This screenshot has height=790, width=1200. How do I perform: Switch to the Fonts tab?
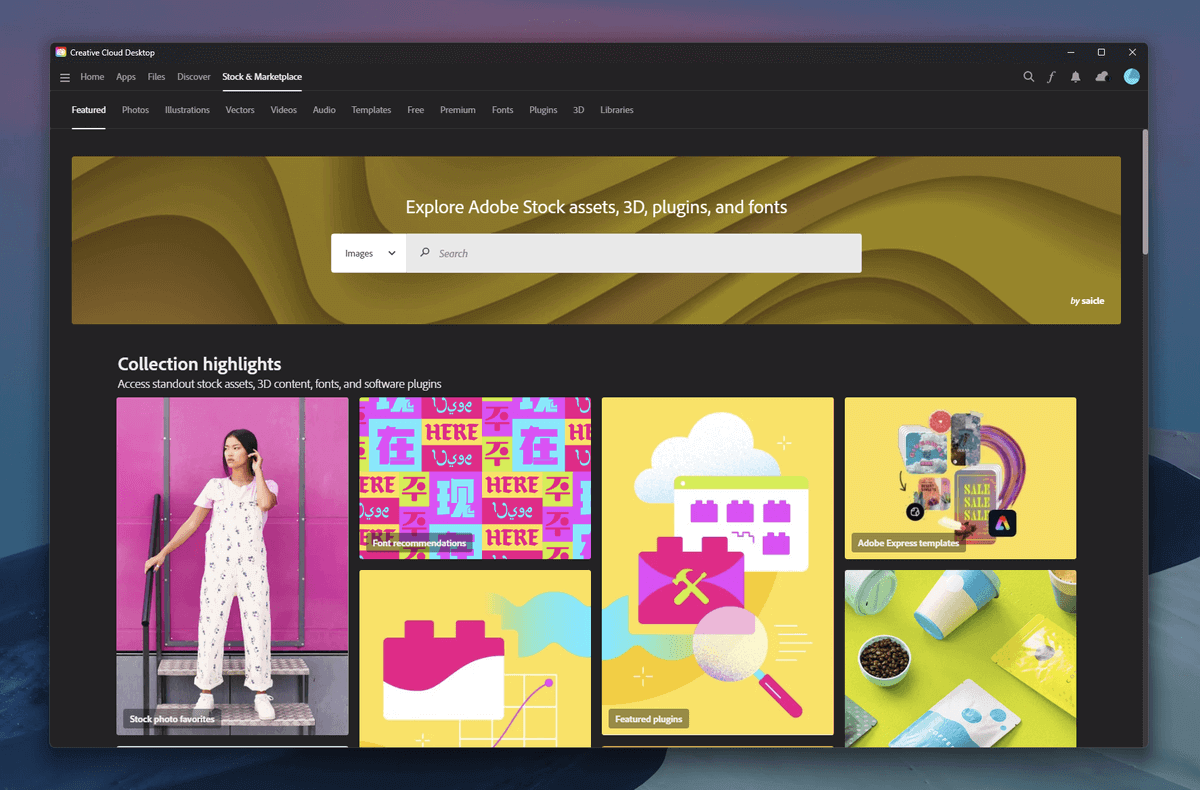(503, 110)
